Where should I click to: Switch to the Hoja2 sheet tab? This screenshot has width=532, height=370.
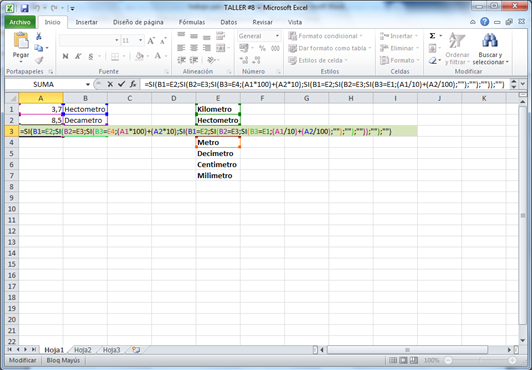[82, 350]
